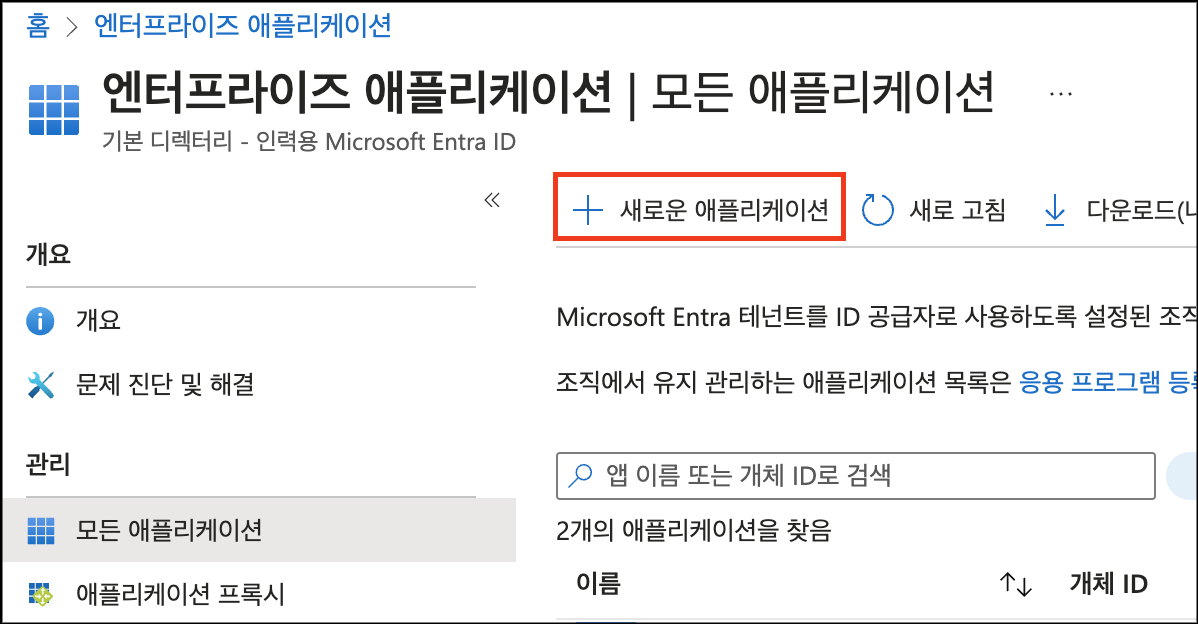Open 문제 진단 및 해결 wrench icon
The height and width of the screenshot is (624, 1198).
pyautogui.click(x=41, y=384)
